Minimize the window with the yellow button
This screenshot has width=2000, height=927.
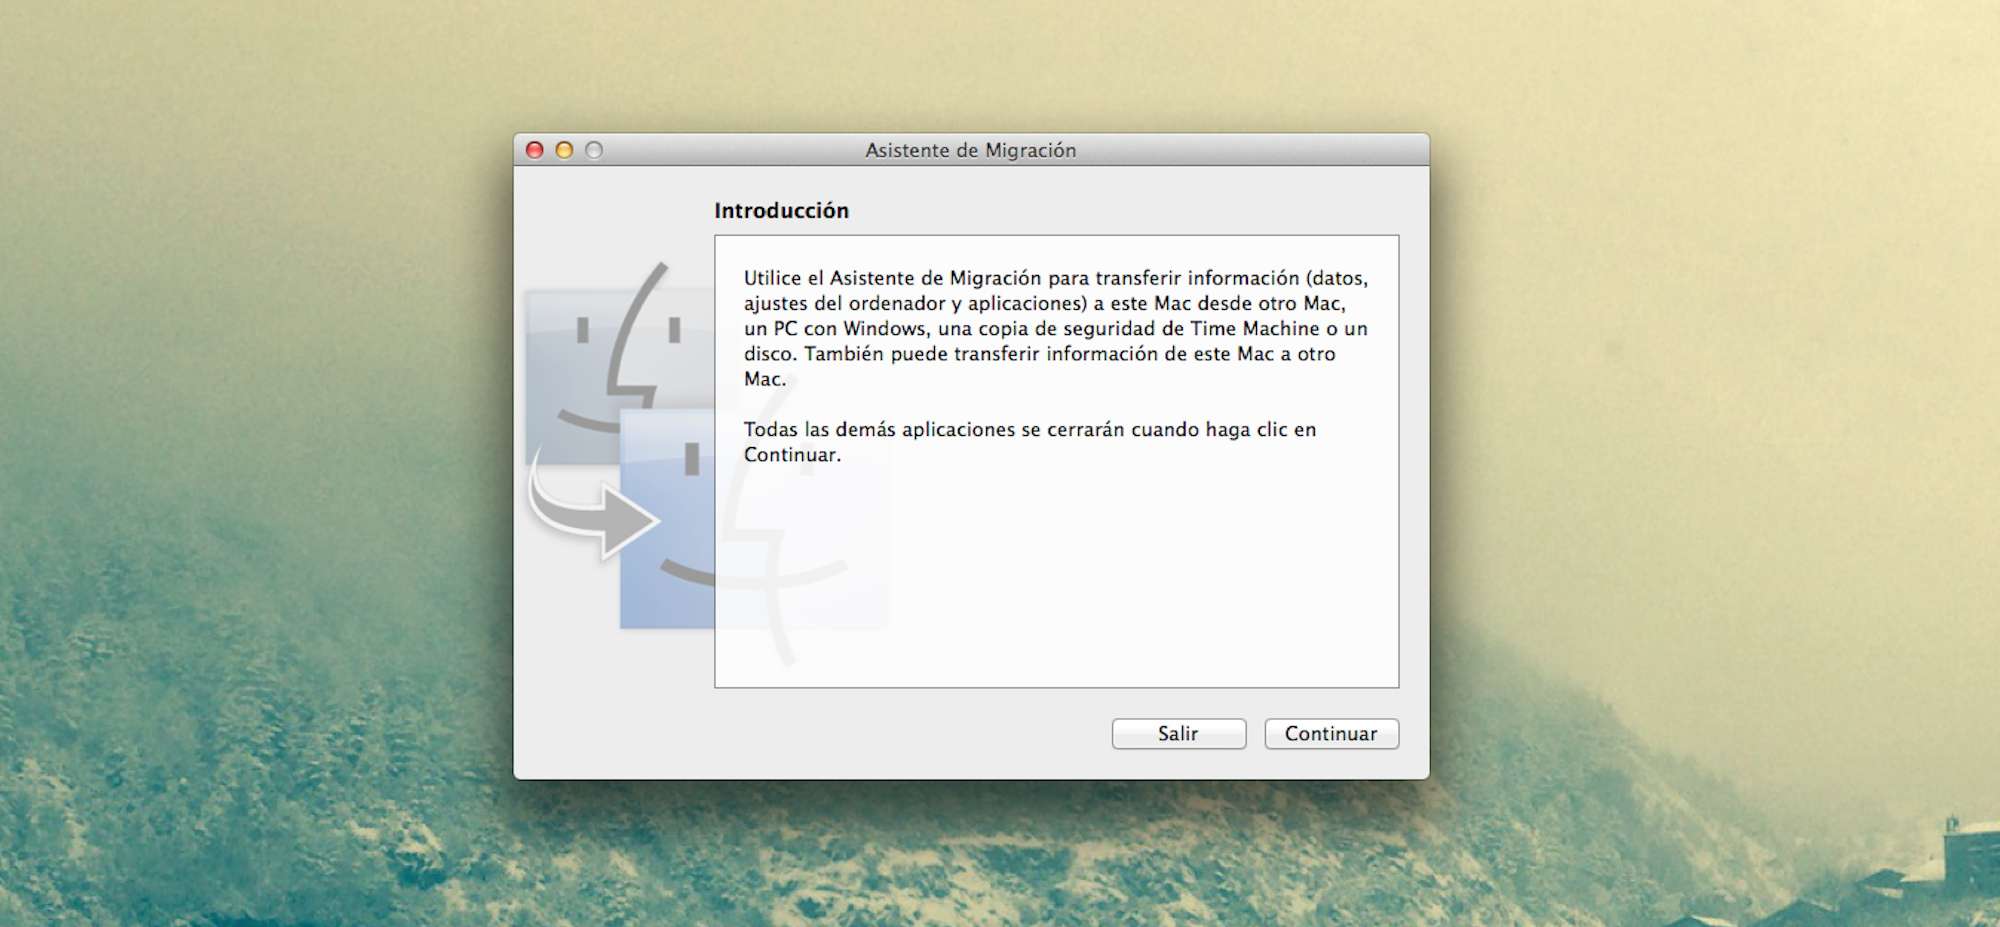[x=564, y=150]
